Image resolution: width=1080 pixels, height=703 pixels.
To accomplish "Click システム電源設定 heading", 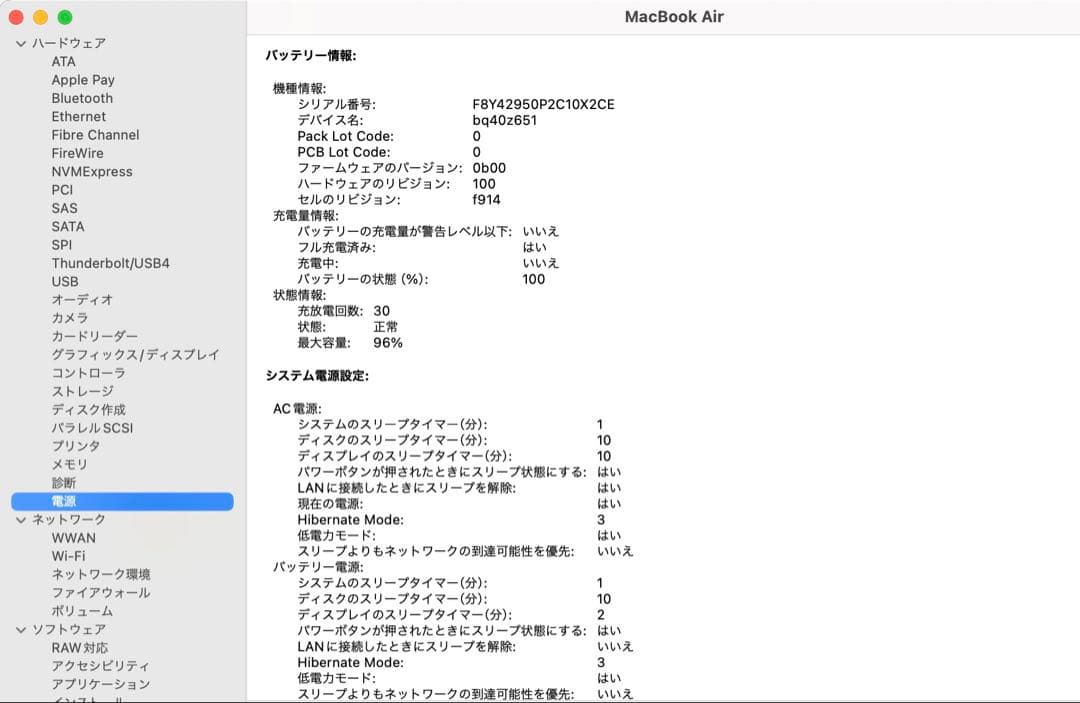I will tap(317, 376).
